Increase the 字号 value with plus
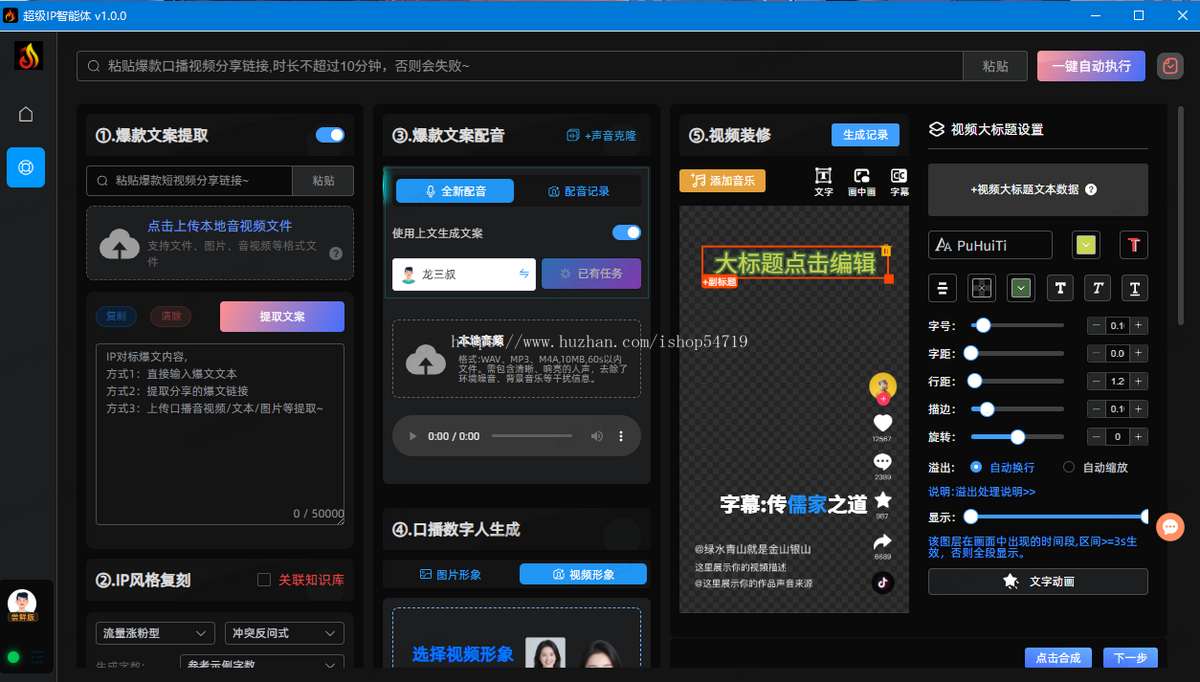 click(x=1139, y=325)
